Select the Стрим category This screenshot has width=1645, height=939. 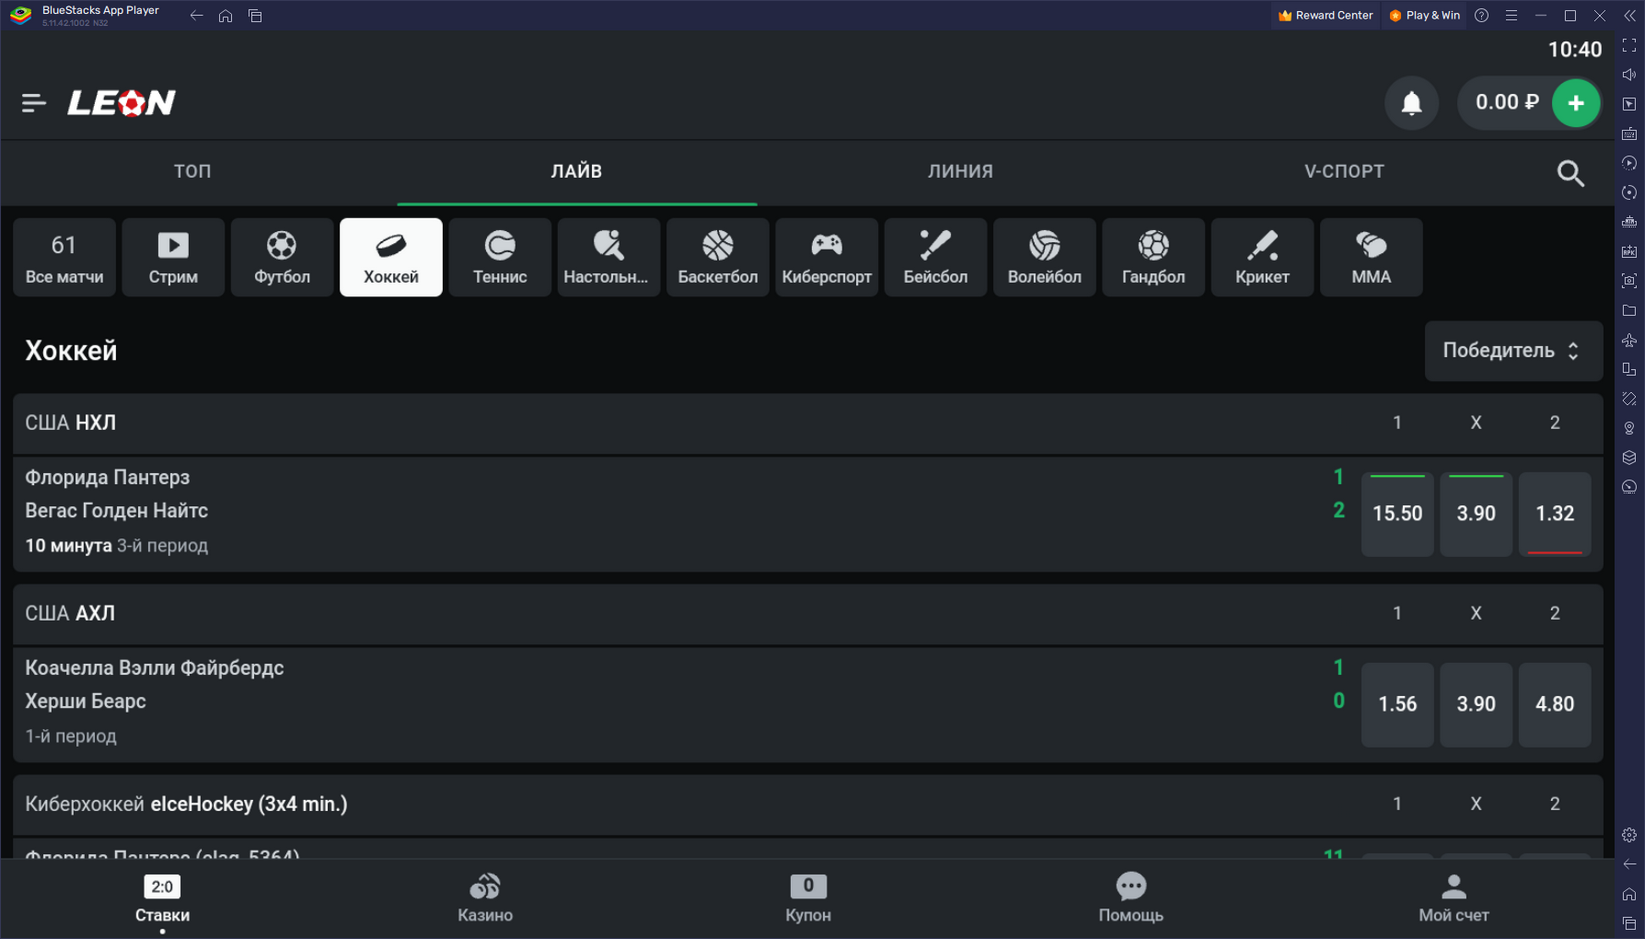click(x=173, y=257)
